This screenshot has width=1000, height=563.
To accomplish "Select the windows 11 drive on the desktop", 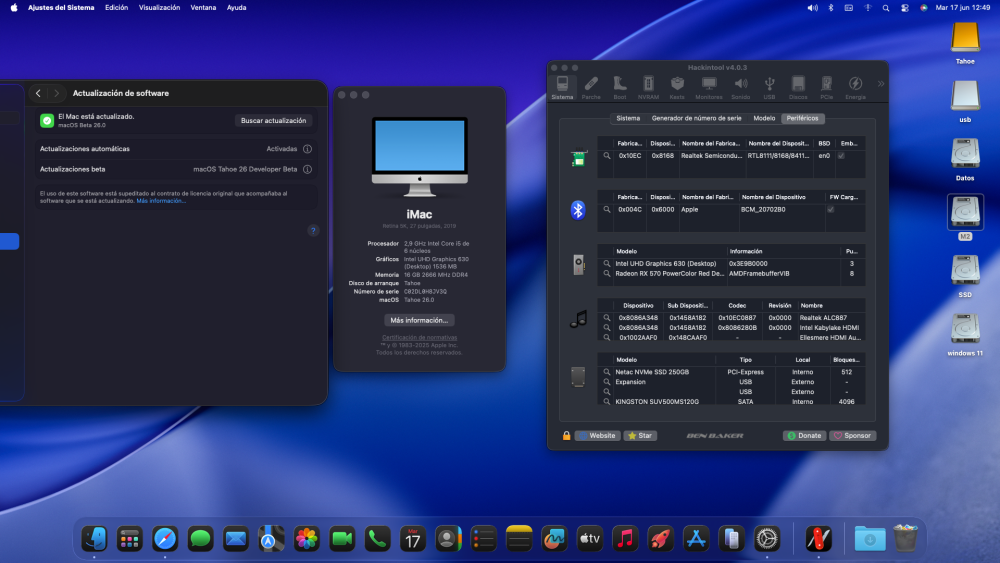I will click(965, 335).
